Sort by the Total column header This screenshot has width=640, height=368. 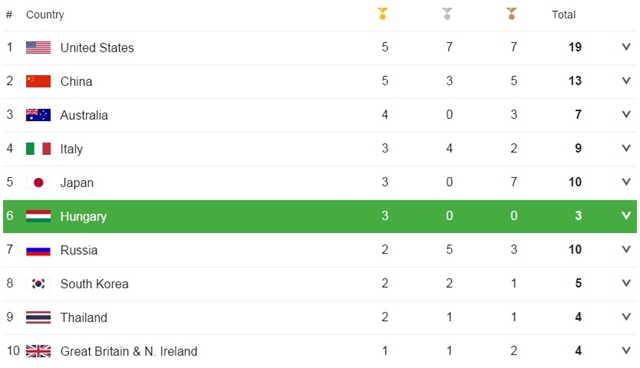[564, 15]
